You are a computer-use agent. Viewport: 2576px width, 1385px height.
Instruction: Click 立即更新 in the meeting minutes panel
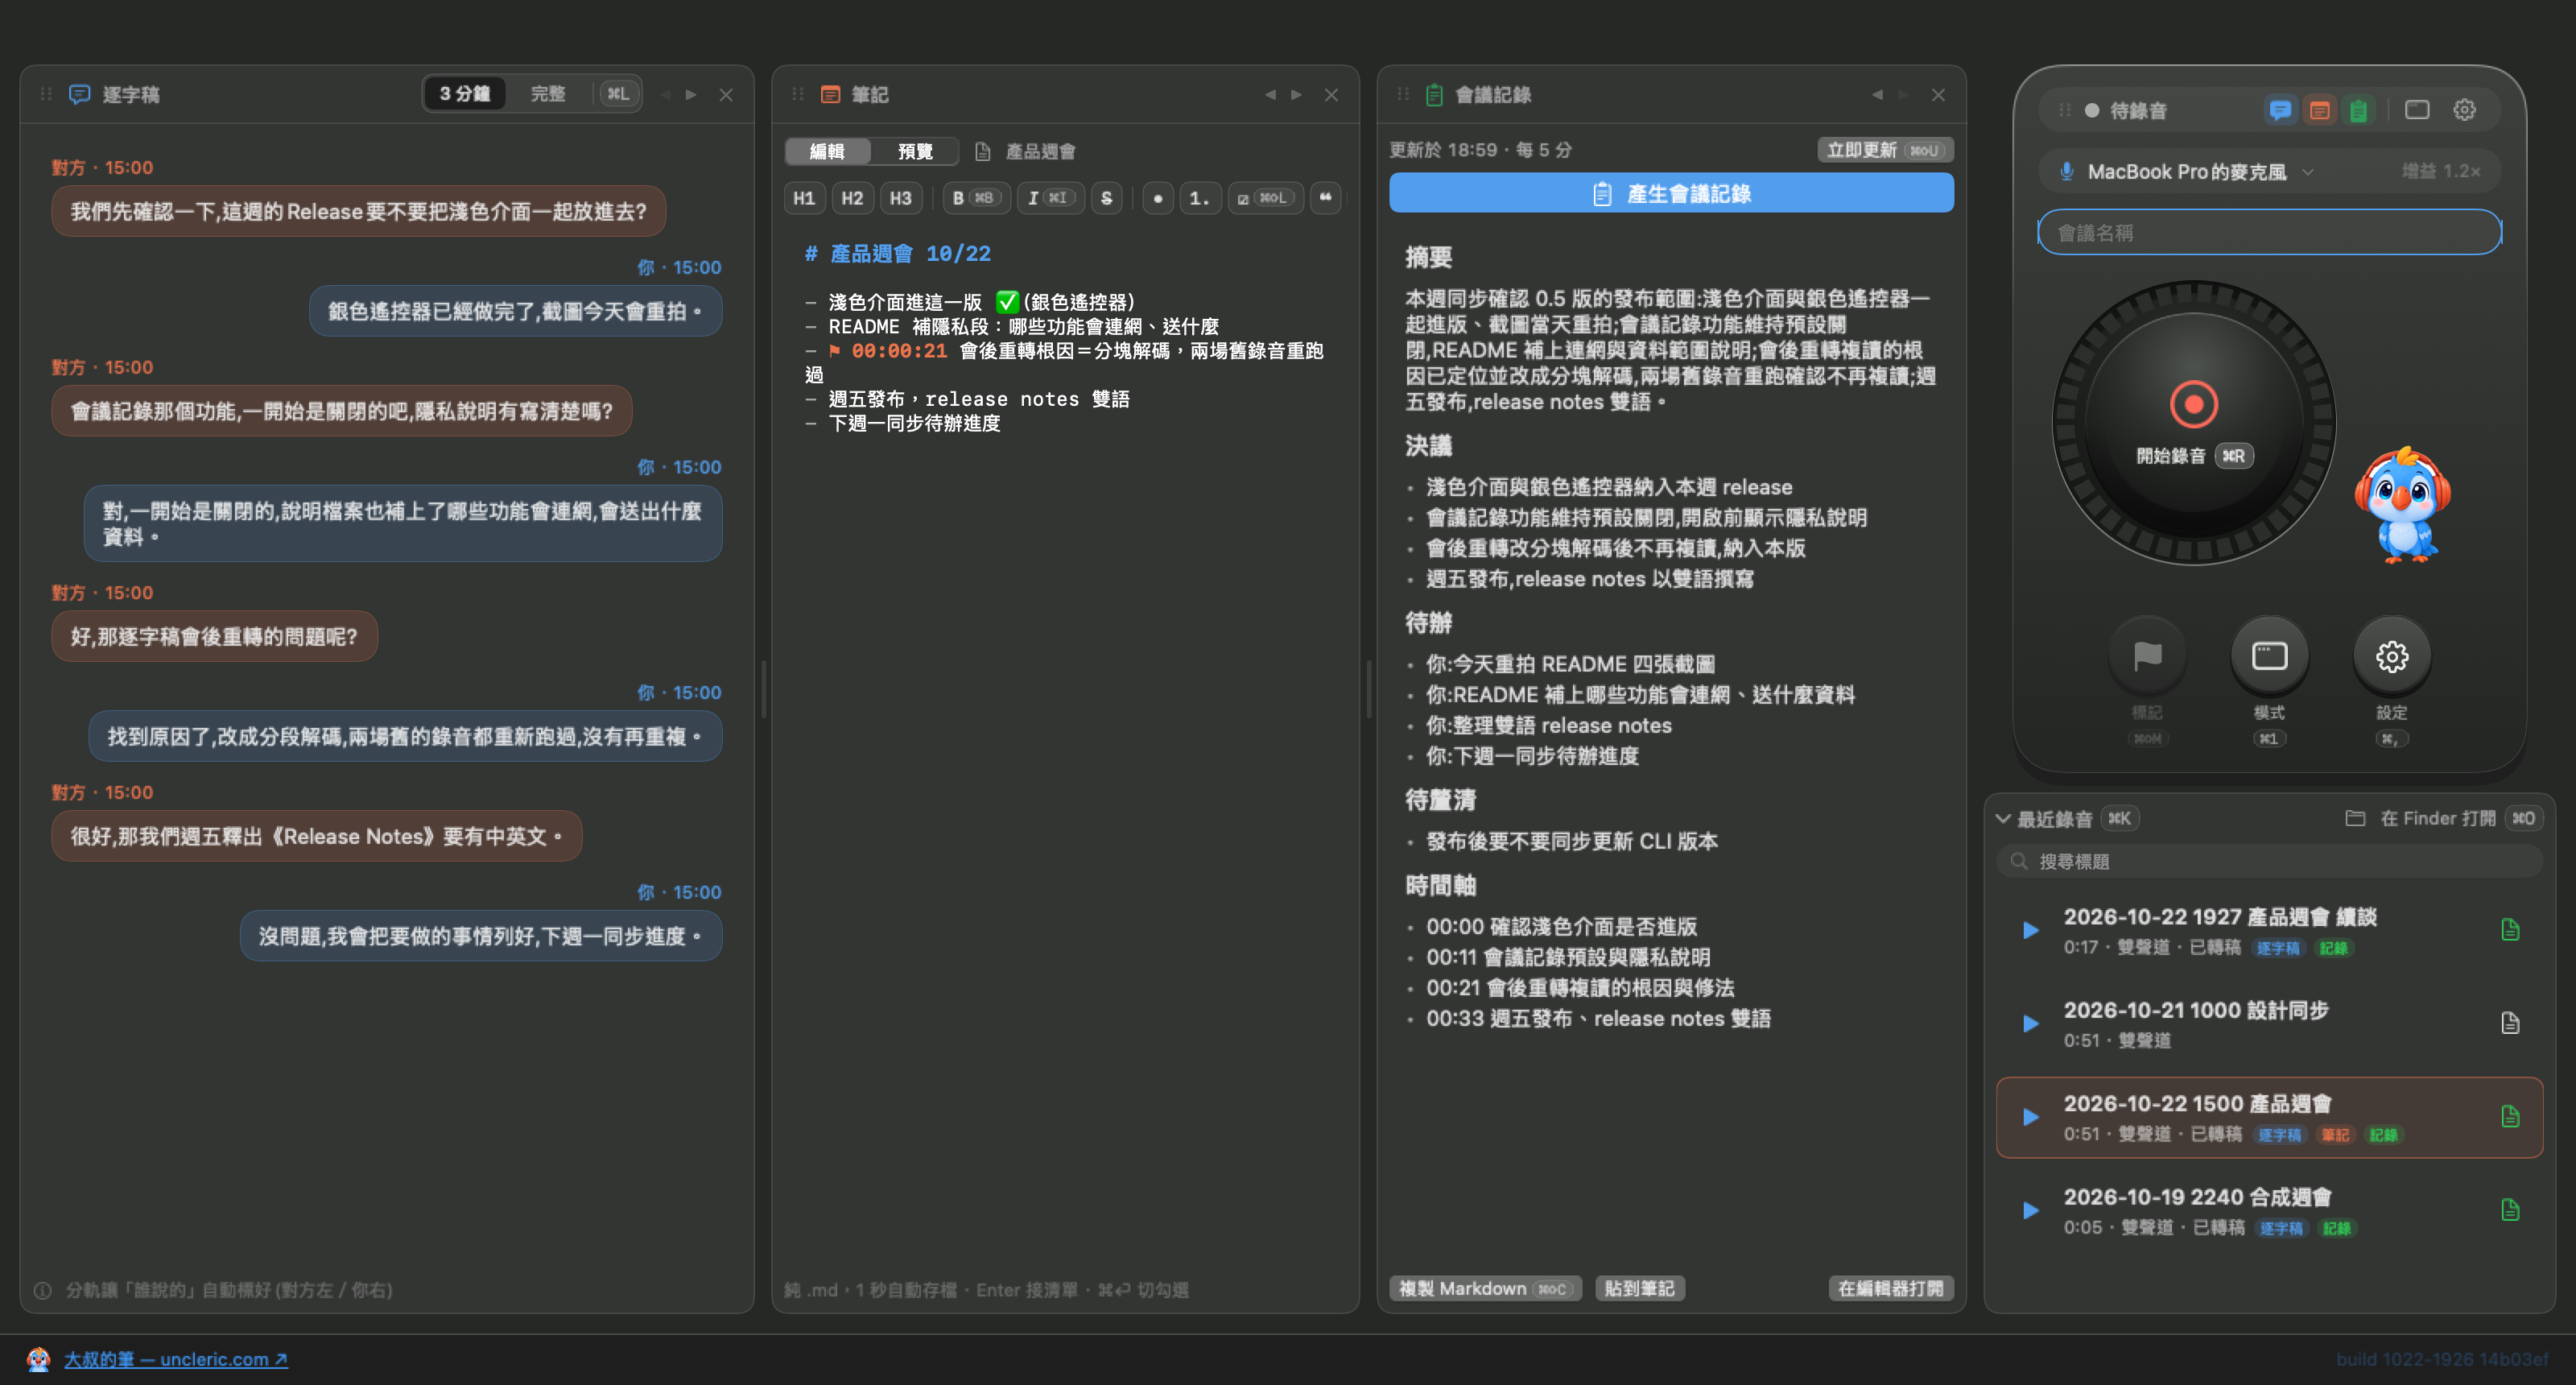pyautogui.click(x=1885, y=150)
